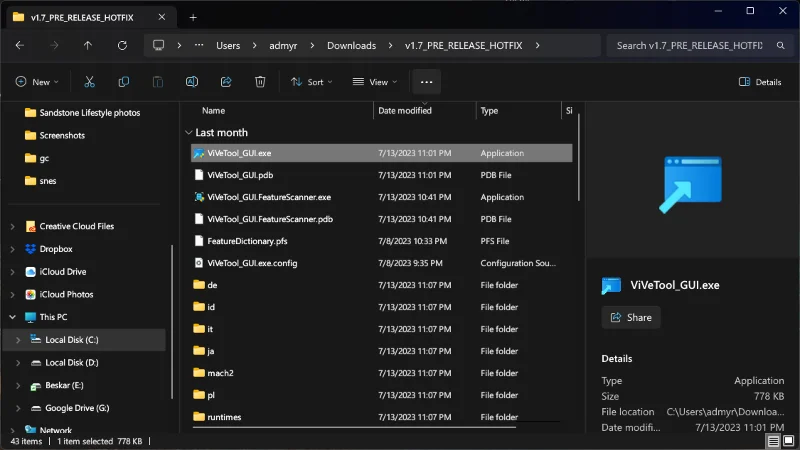Expand the Dropbox tree node
This screenshot has height=450, width=800.
13,249
